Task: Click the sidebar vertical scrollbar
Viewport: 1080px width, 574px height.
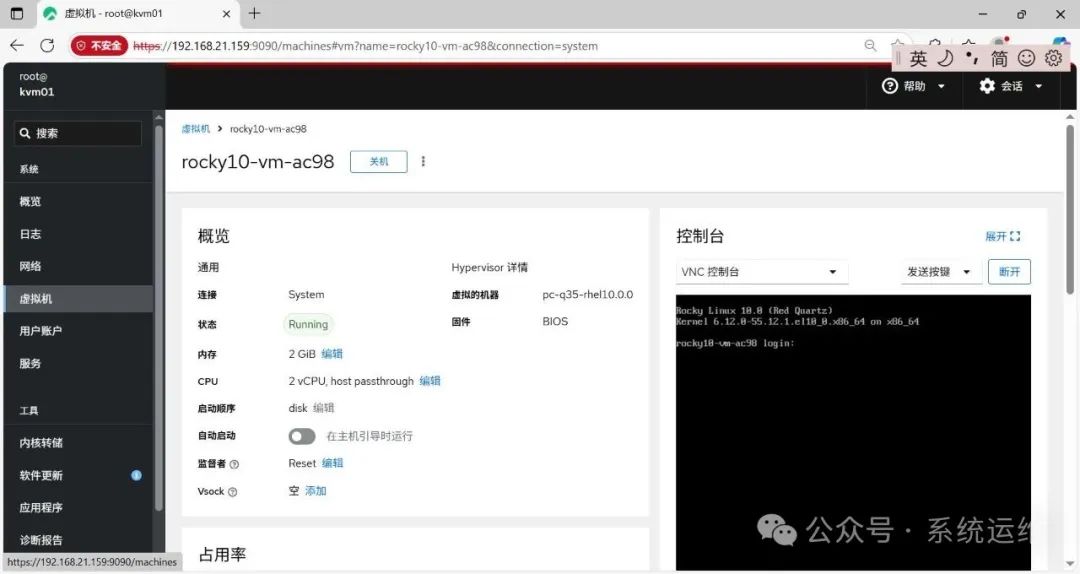Action: pos(159,317)
